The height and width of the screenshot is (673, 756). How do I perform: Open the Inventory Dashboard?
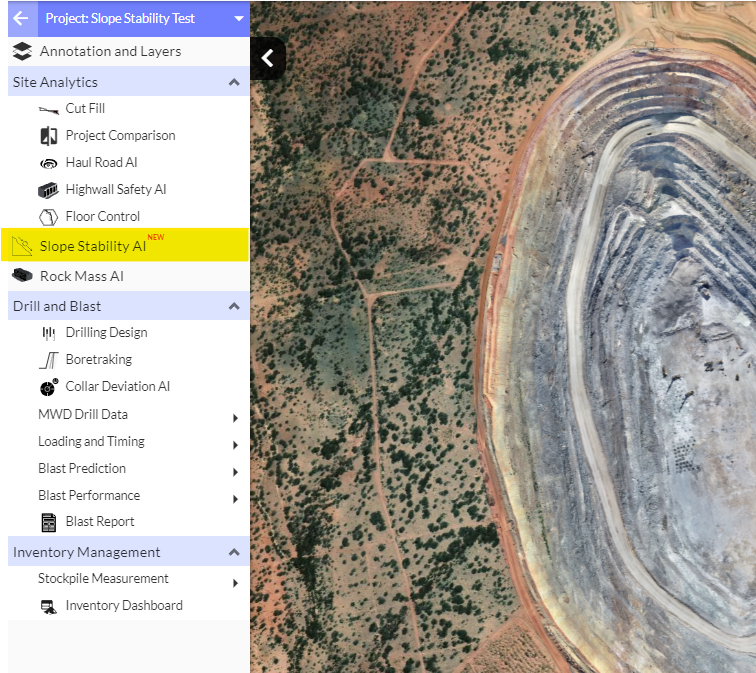point(123,606)
